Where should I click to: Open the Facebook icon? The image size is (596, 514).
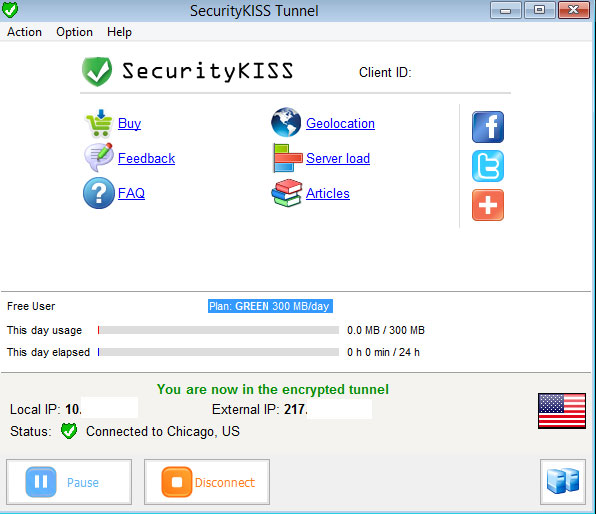[x=488, y=127]
